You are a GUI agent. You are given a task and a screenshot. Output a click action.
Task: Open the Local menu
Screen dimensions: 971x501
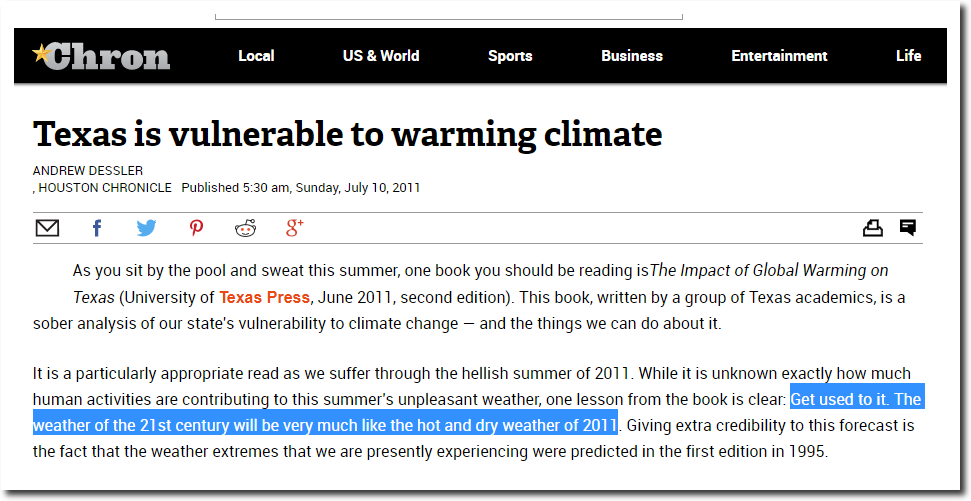pyautogui.click(x=256, y=56)
